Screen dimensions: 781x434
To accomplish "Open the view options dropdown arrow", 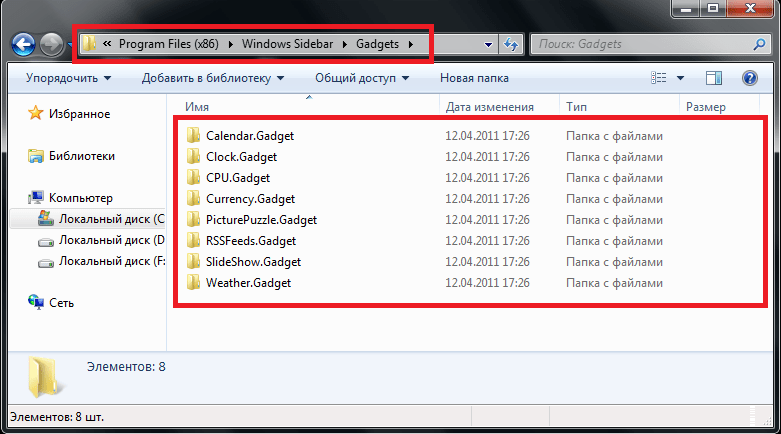I will click(x=680, y=78).
